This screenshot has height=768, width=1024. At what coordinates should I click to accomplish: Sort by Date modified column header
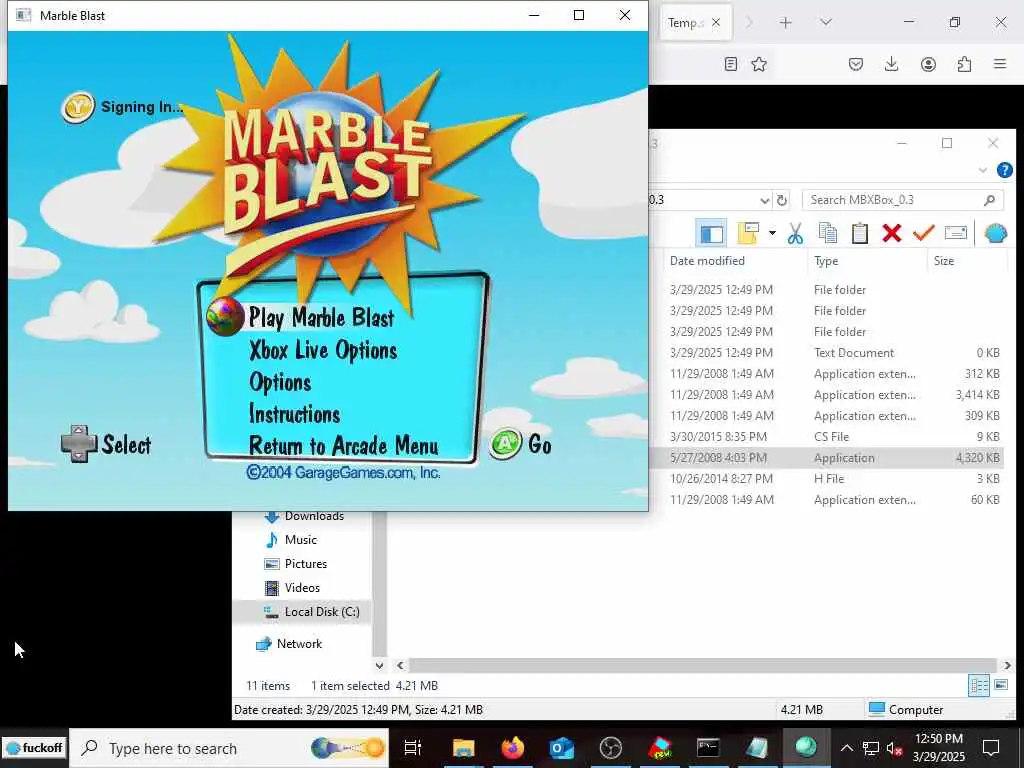click(x=707, y=261)
